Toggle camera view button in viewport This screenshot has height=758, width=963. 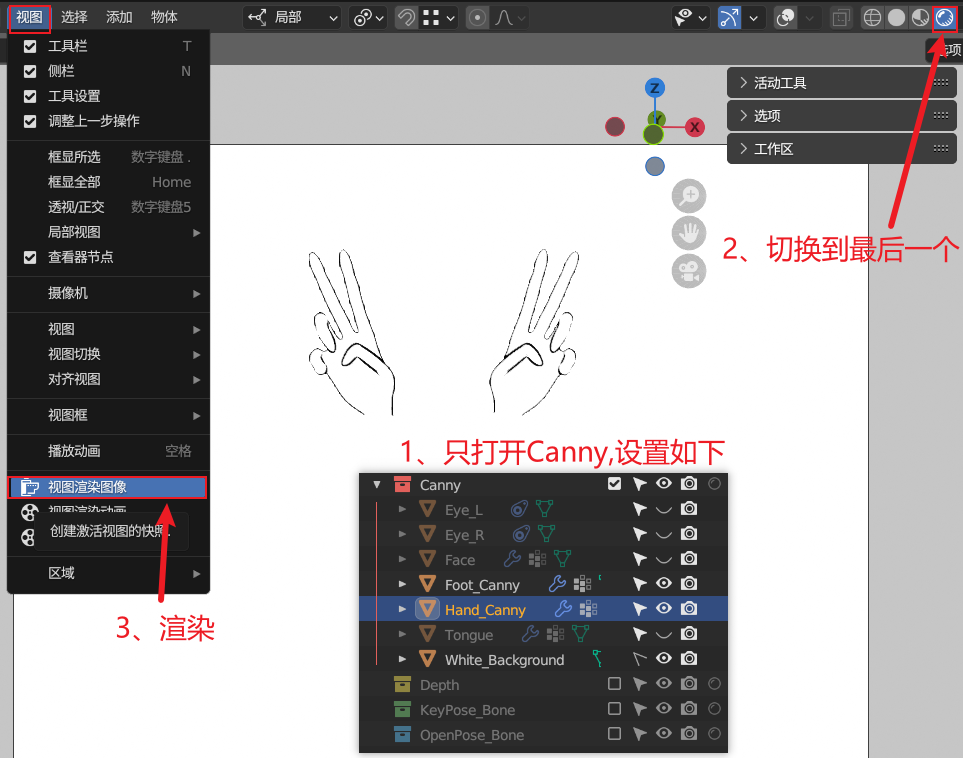coord(689,271)
